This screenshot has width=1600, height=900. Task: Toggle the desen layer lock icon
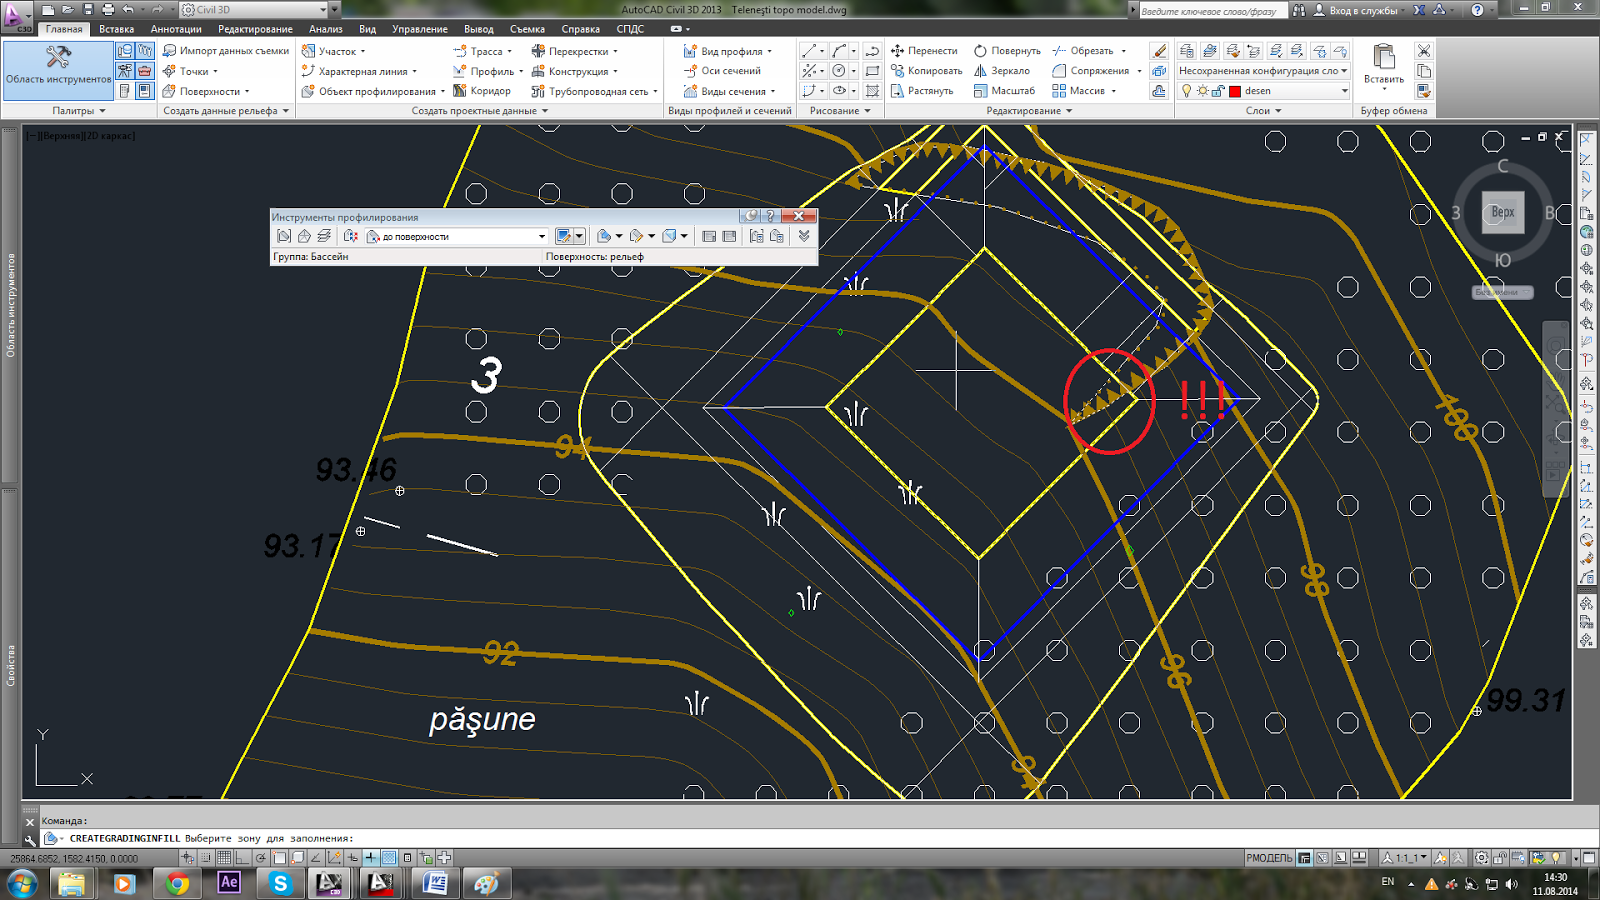[1218, 91]
